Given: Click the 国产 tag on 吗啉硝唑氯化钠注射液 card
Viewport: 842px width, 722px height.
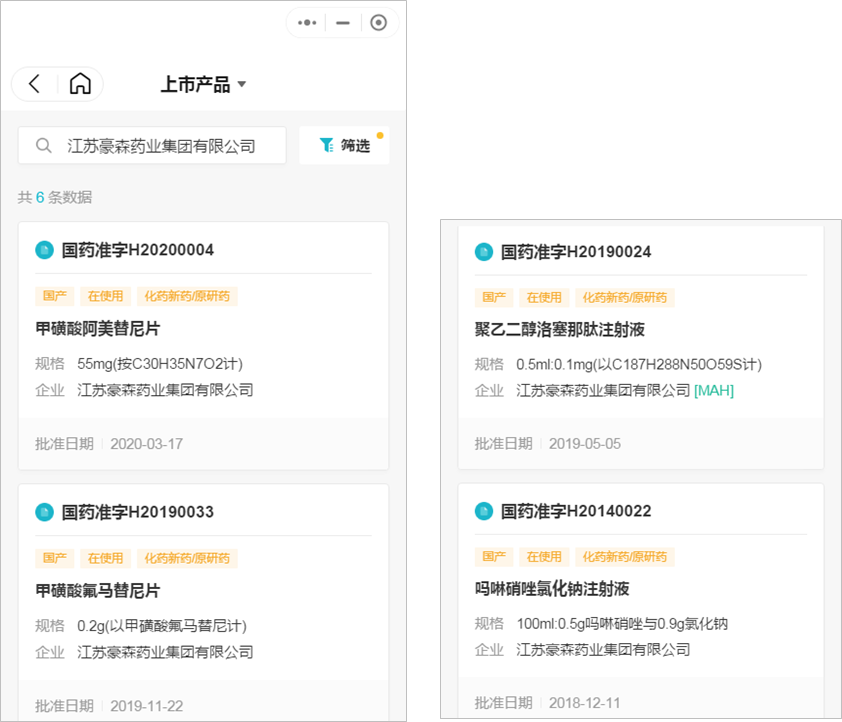Looking at the screenshot, I should [x=494, y=557].
